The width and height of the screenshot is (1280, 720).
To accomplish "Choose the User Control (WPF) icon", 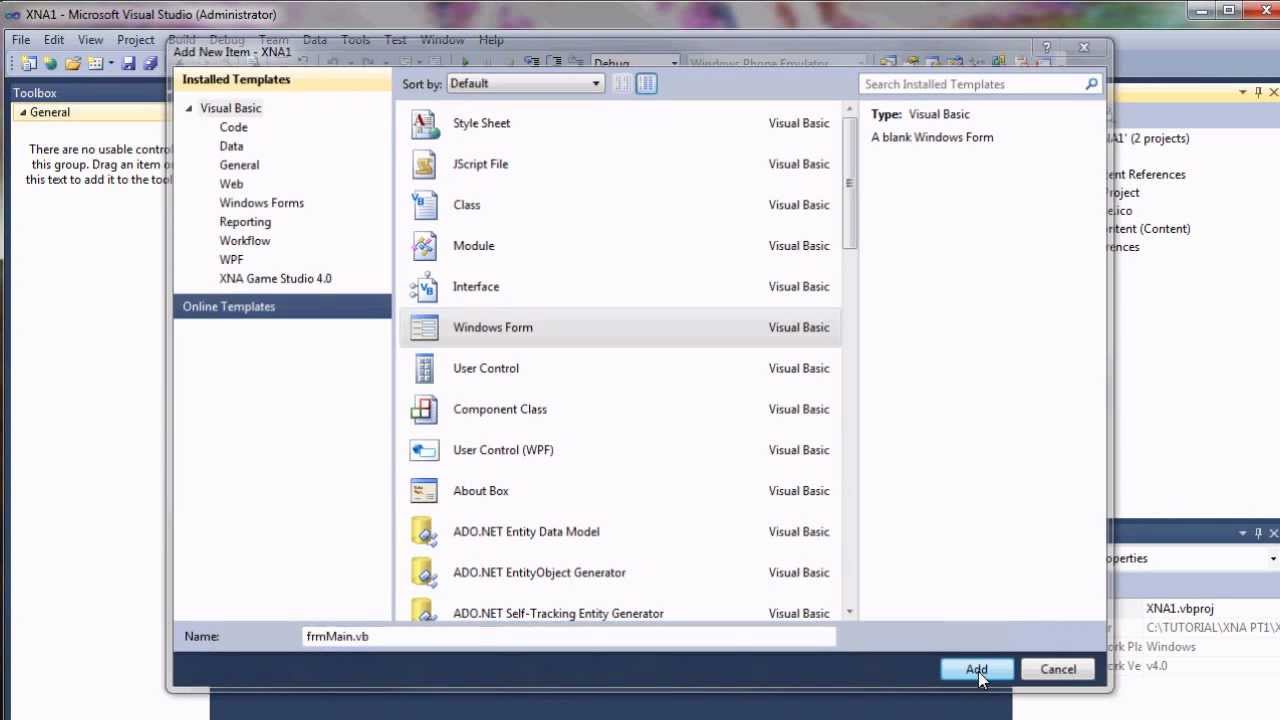I will coord(424,450).
